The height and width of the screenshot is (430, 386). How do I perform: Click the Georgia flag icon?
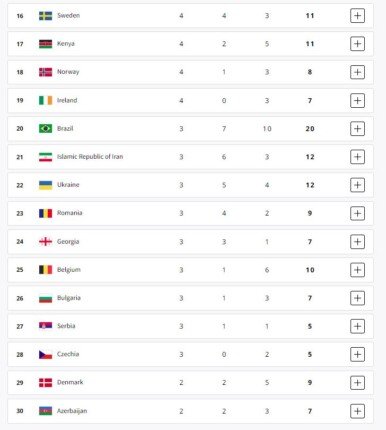click(x=45, y=241)
